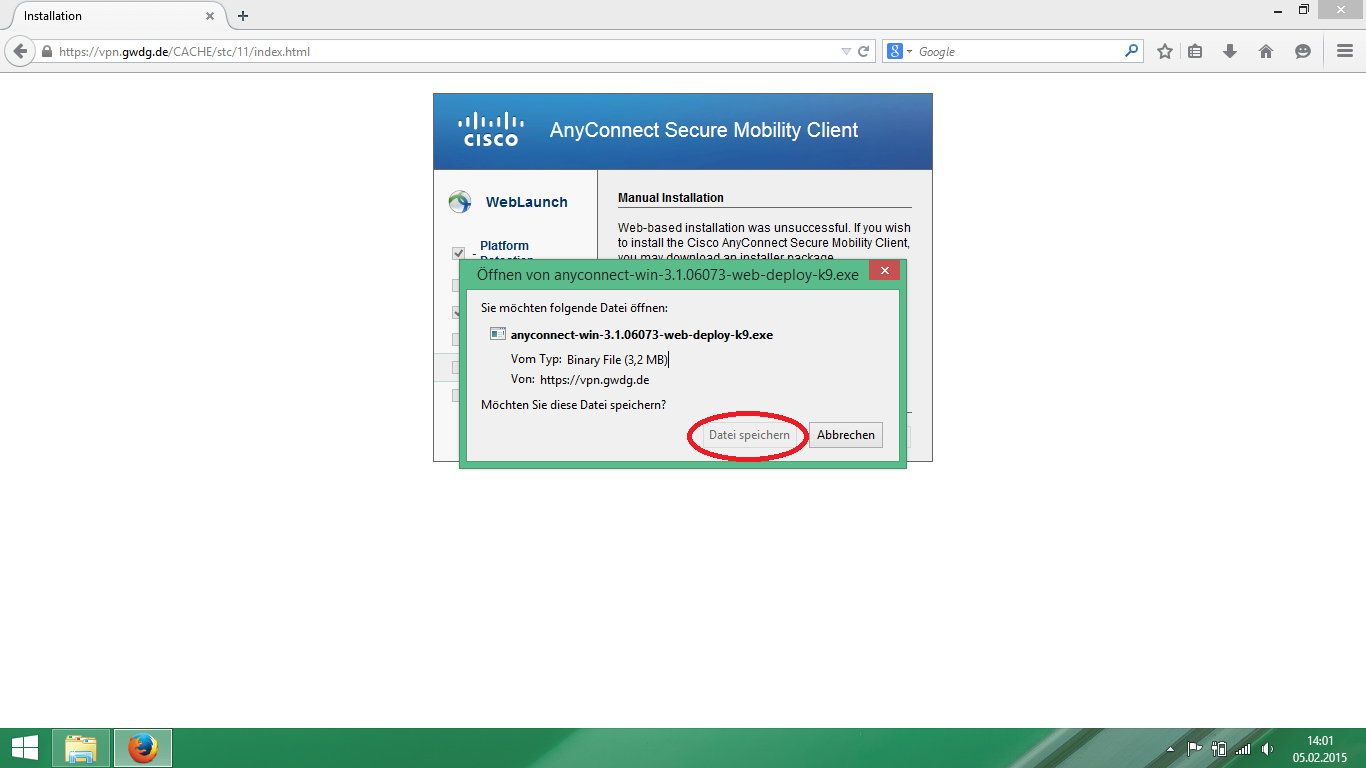Image resolution: width=1366 pixels, height=768 pixels.
Task: Open the URL history dropdown arrow
Action: [846, 51]
